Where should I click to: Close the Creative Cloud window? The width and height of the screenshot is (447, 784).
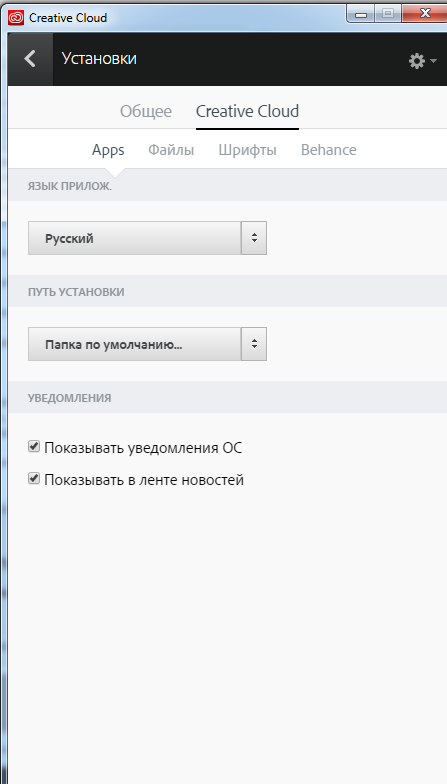click(425, 14)
